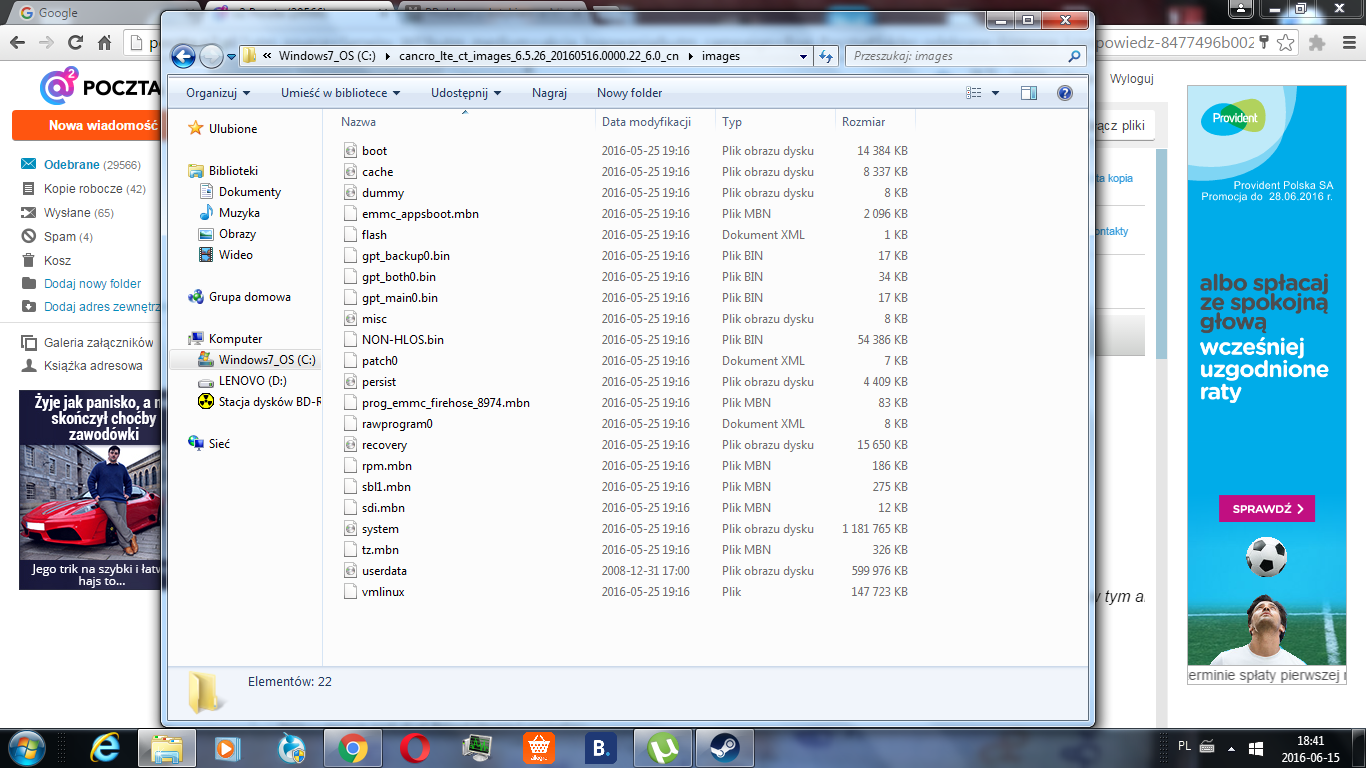The image size is (1366, 768).
Task: Click the help question mark icon
Action: point(1064,93)
